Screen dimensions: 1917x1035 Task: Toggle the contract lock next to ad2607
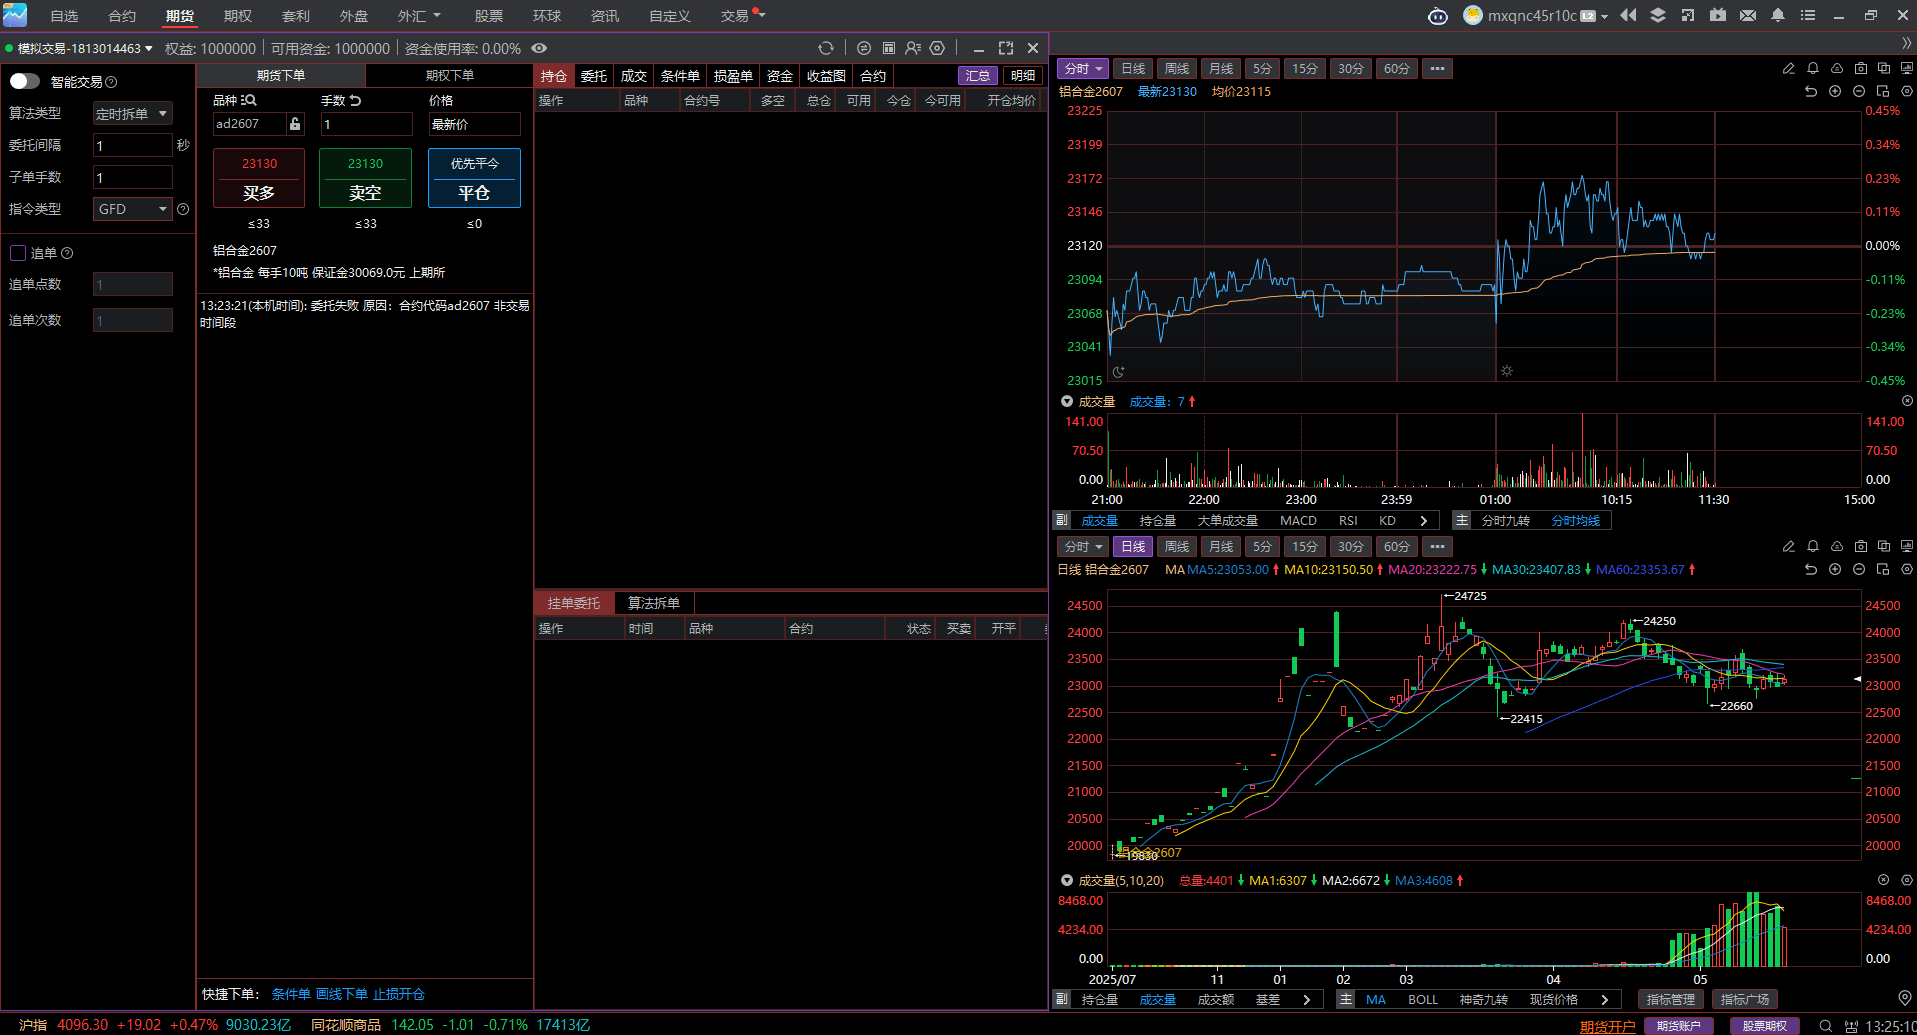[295, 124]
